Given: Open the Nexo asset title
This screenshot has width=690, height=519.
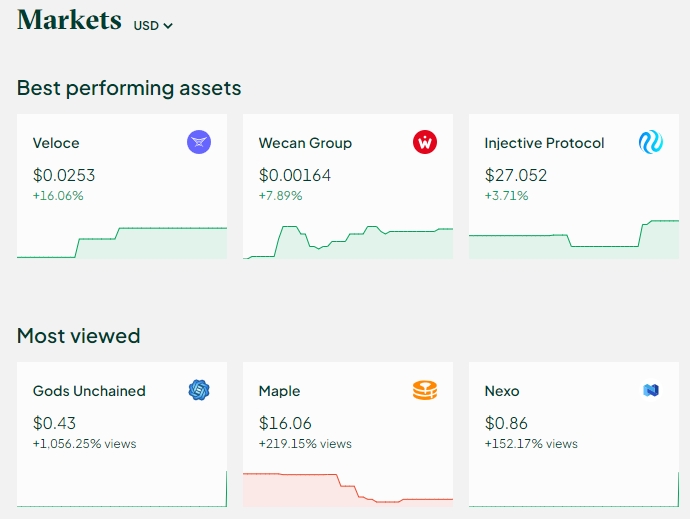Looking at the screenshot, I should point(502,391).
